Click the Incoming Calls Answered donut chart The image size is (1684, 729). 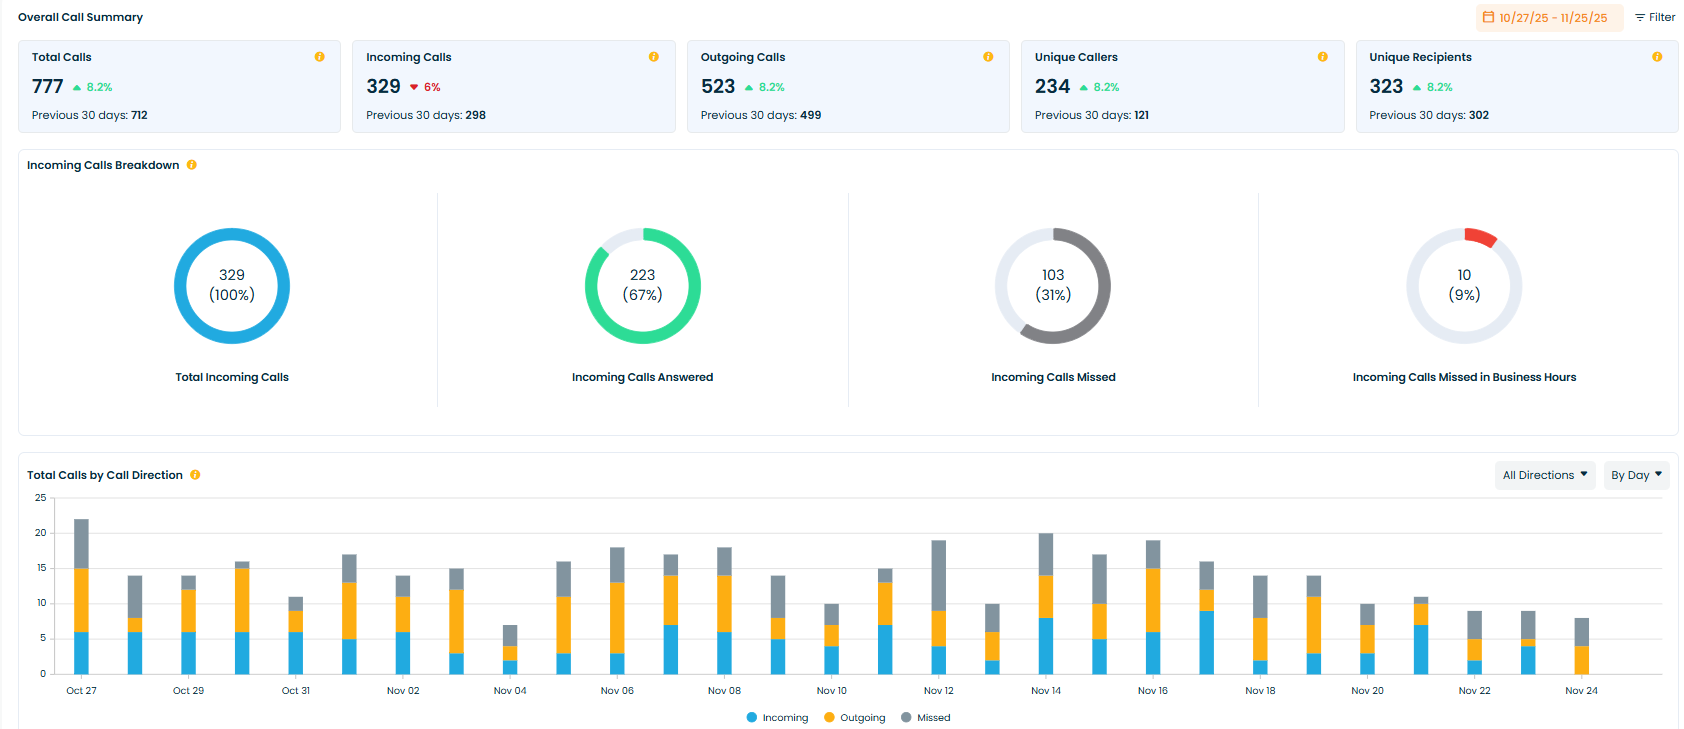pyautogui.click(x=643, y=286)
